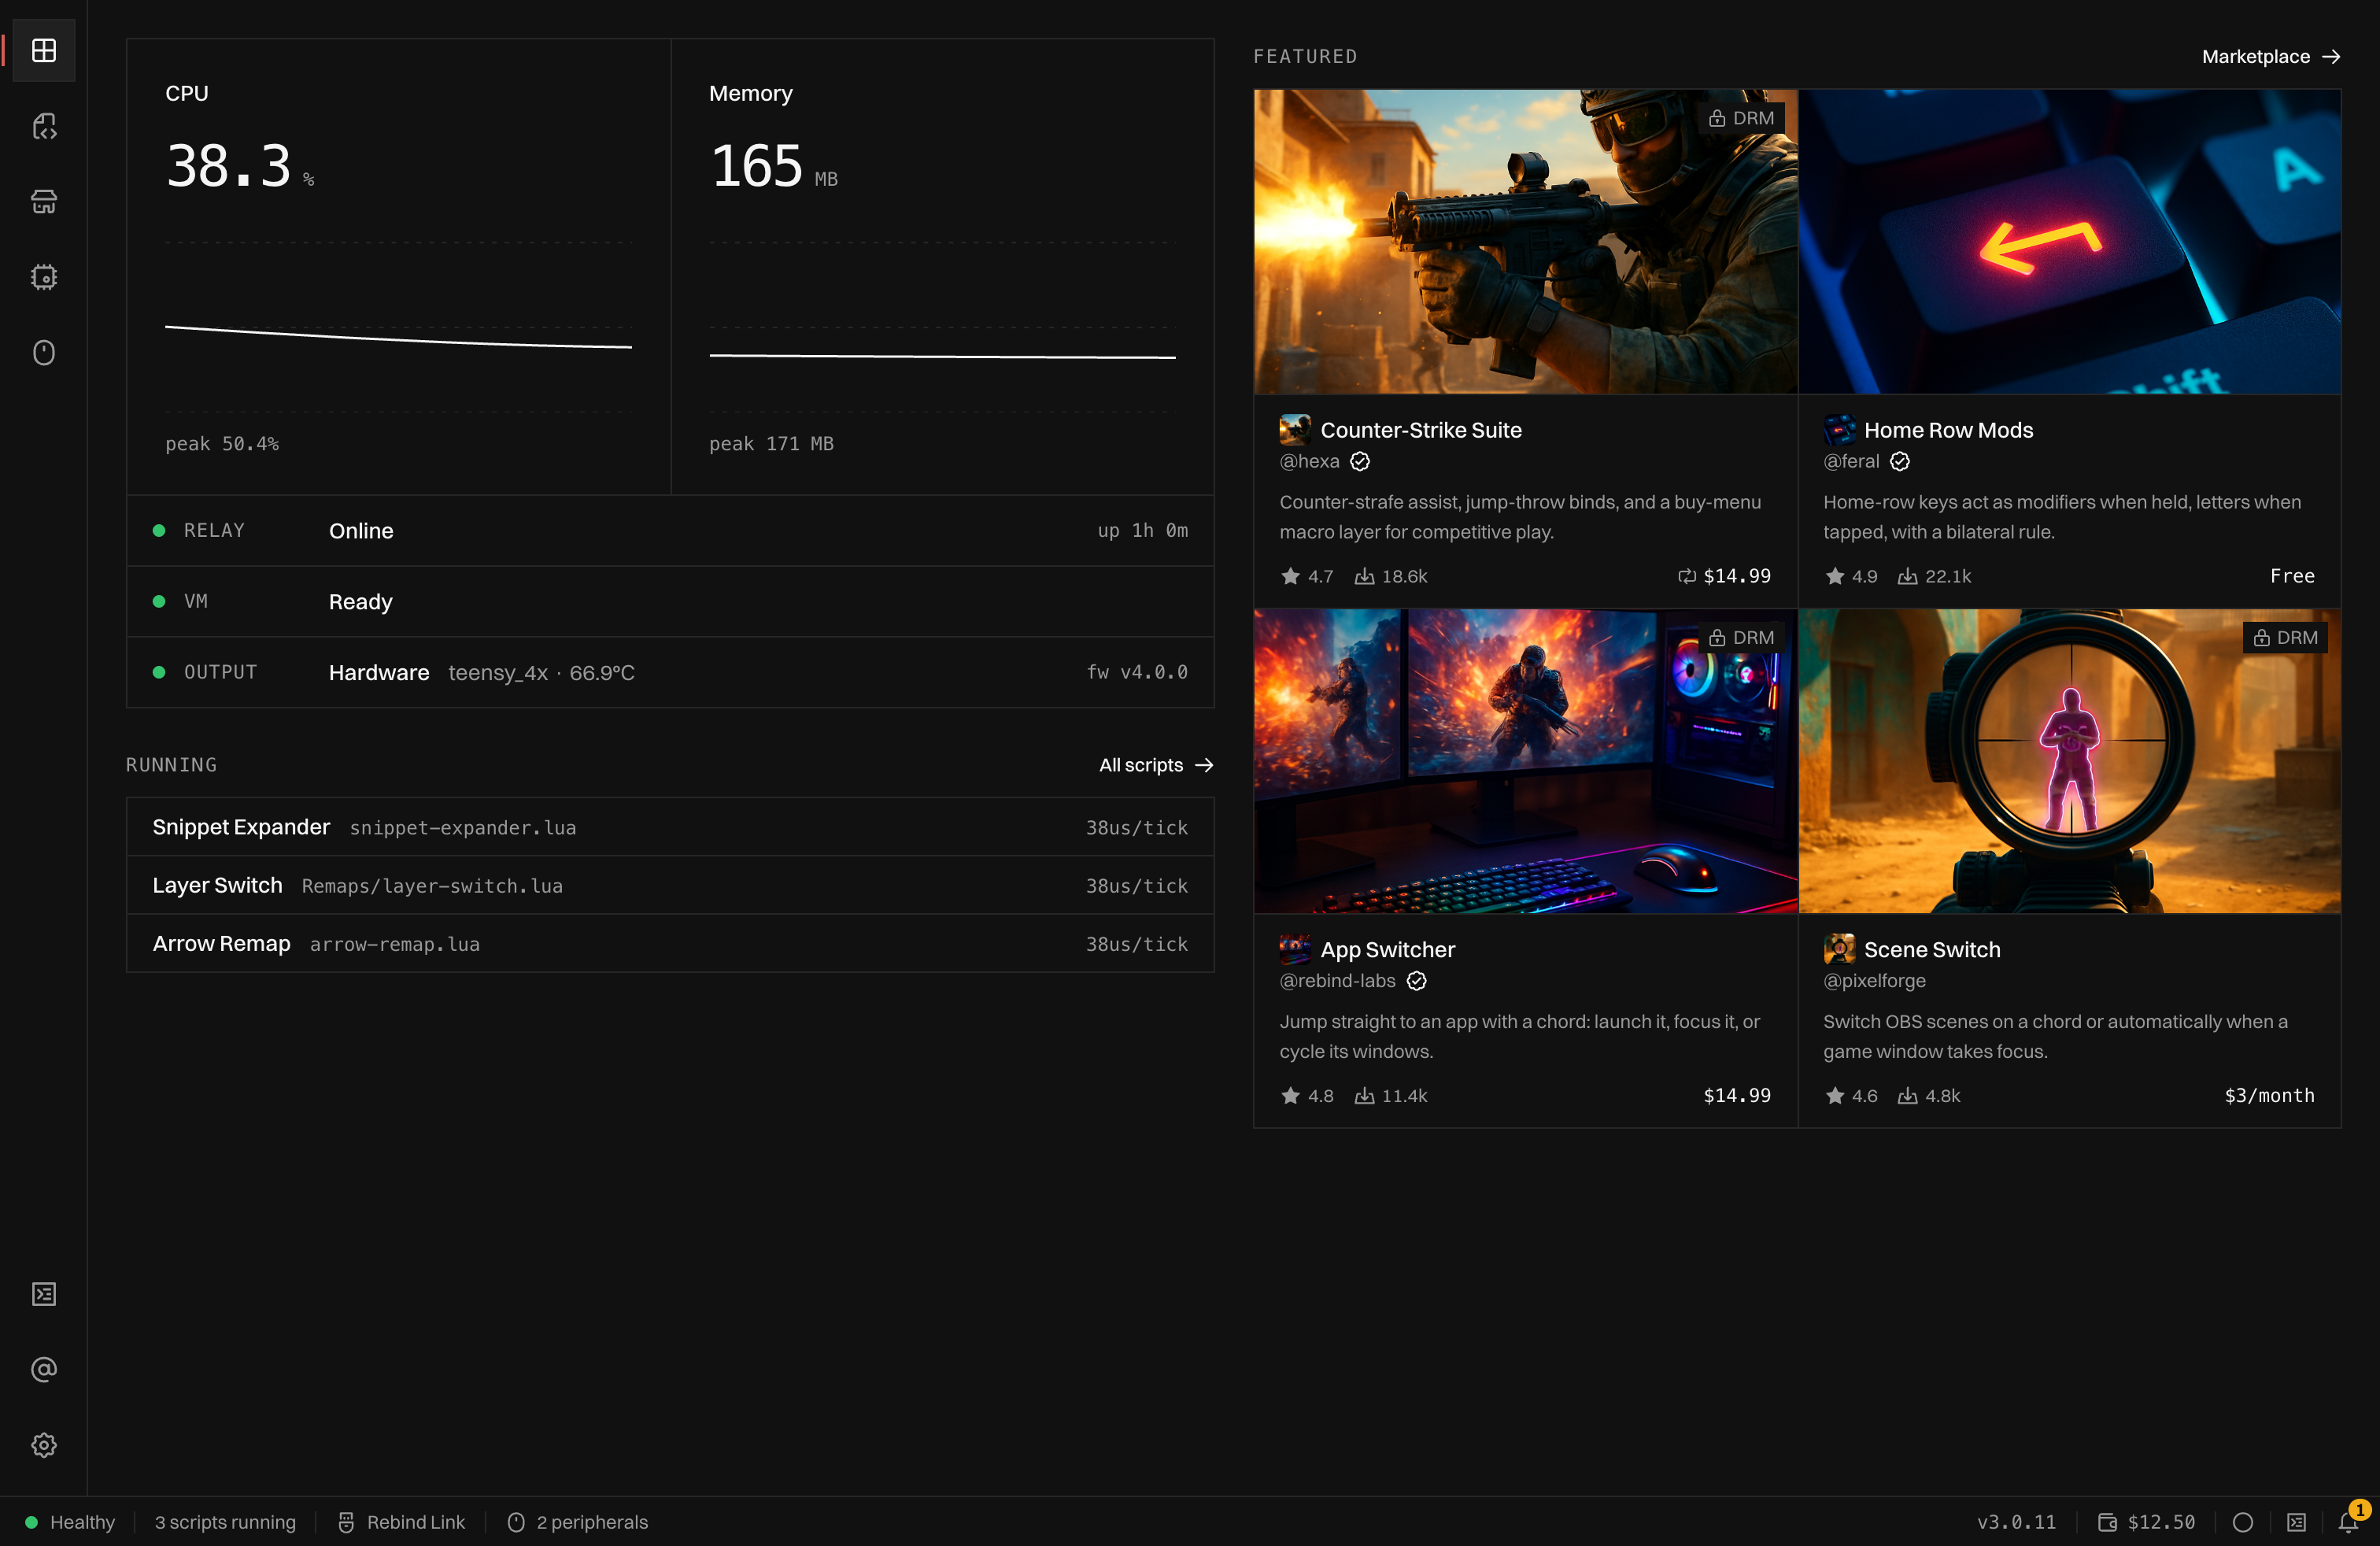The image size is (2380, 1546).
Task: Click the version v3.0.11 label
Action: point(2016,1522)
